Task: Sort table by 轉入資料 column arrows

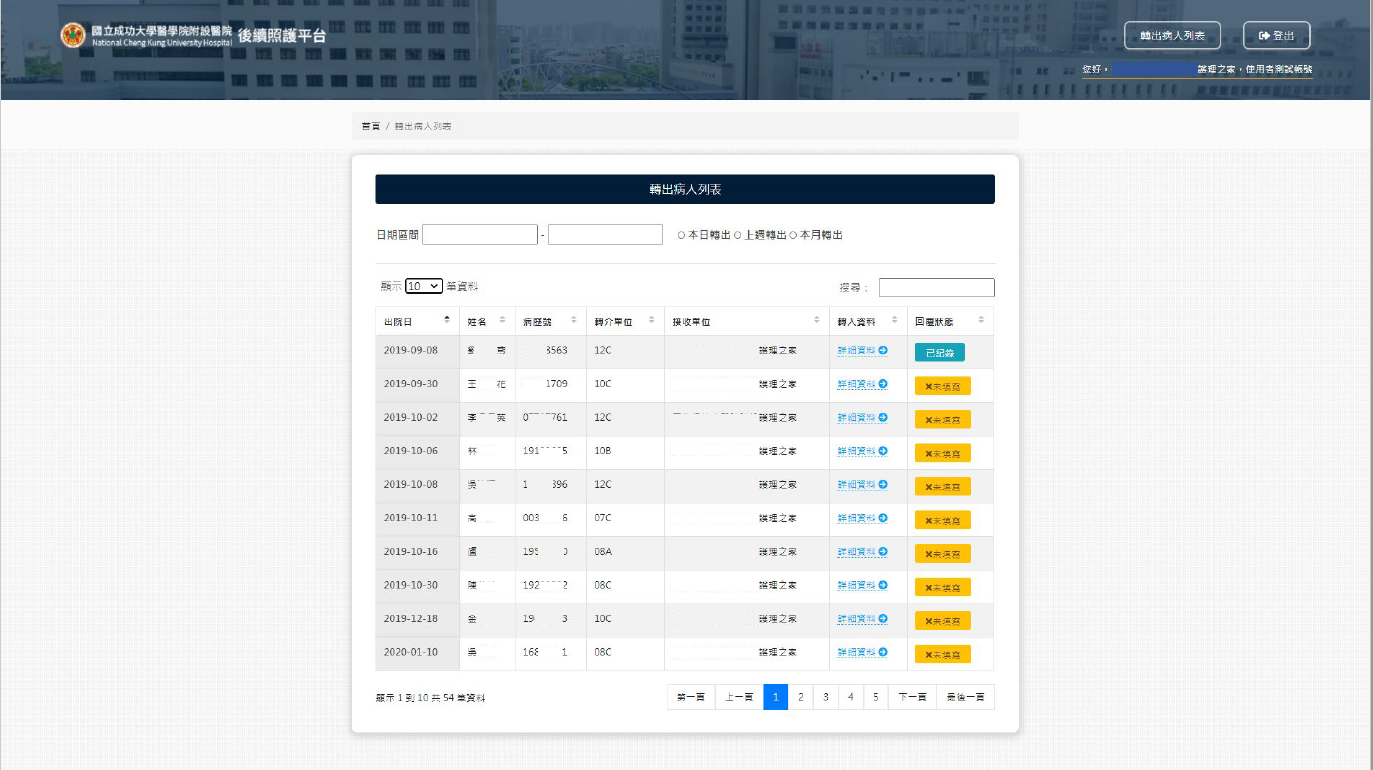Action: click(x=895, y=321)
